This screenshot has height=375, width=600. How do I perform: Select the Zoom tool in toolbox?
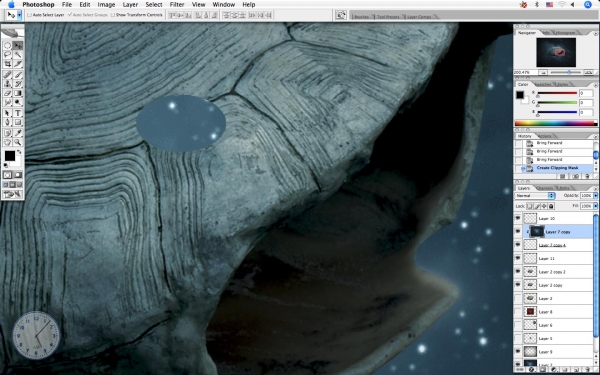18,142
